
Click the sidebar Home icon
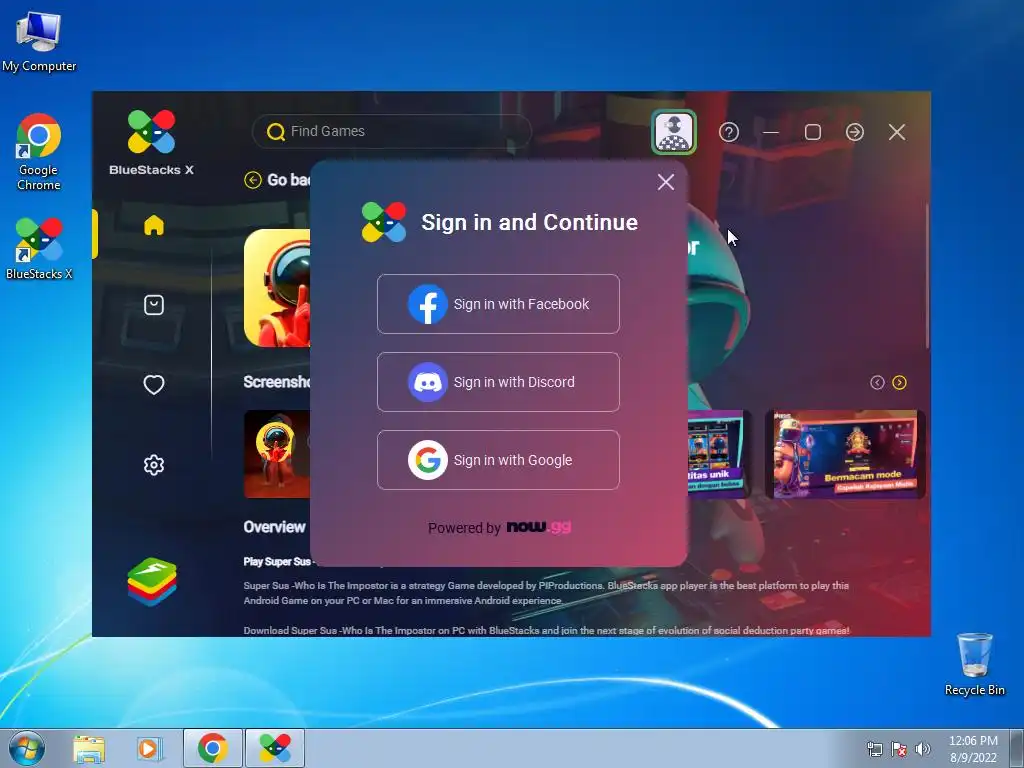point(154,225)
